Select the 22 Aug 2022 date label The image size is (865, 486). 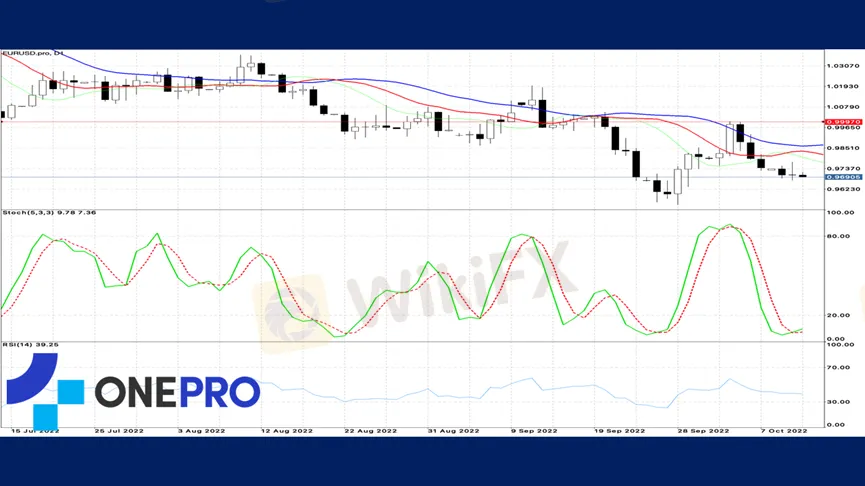point(371,431)
